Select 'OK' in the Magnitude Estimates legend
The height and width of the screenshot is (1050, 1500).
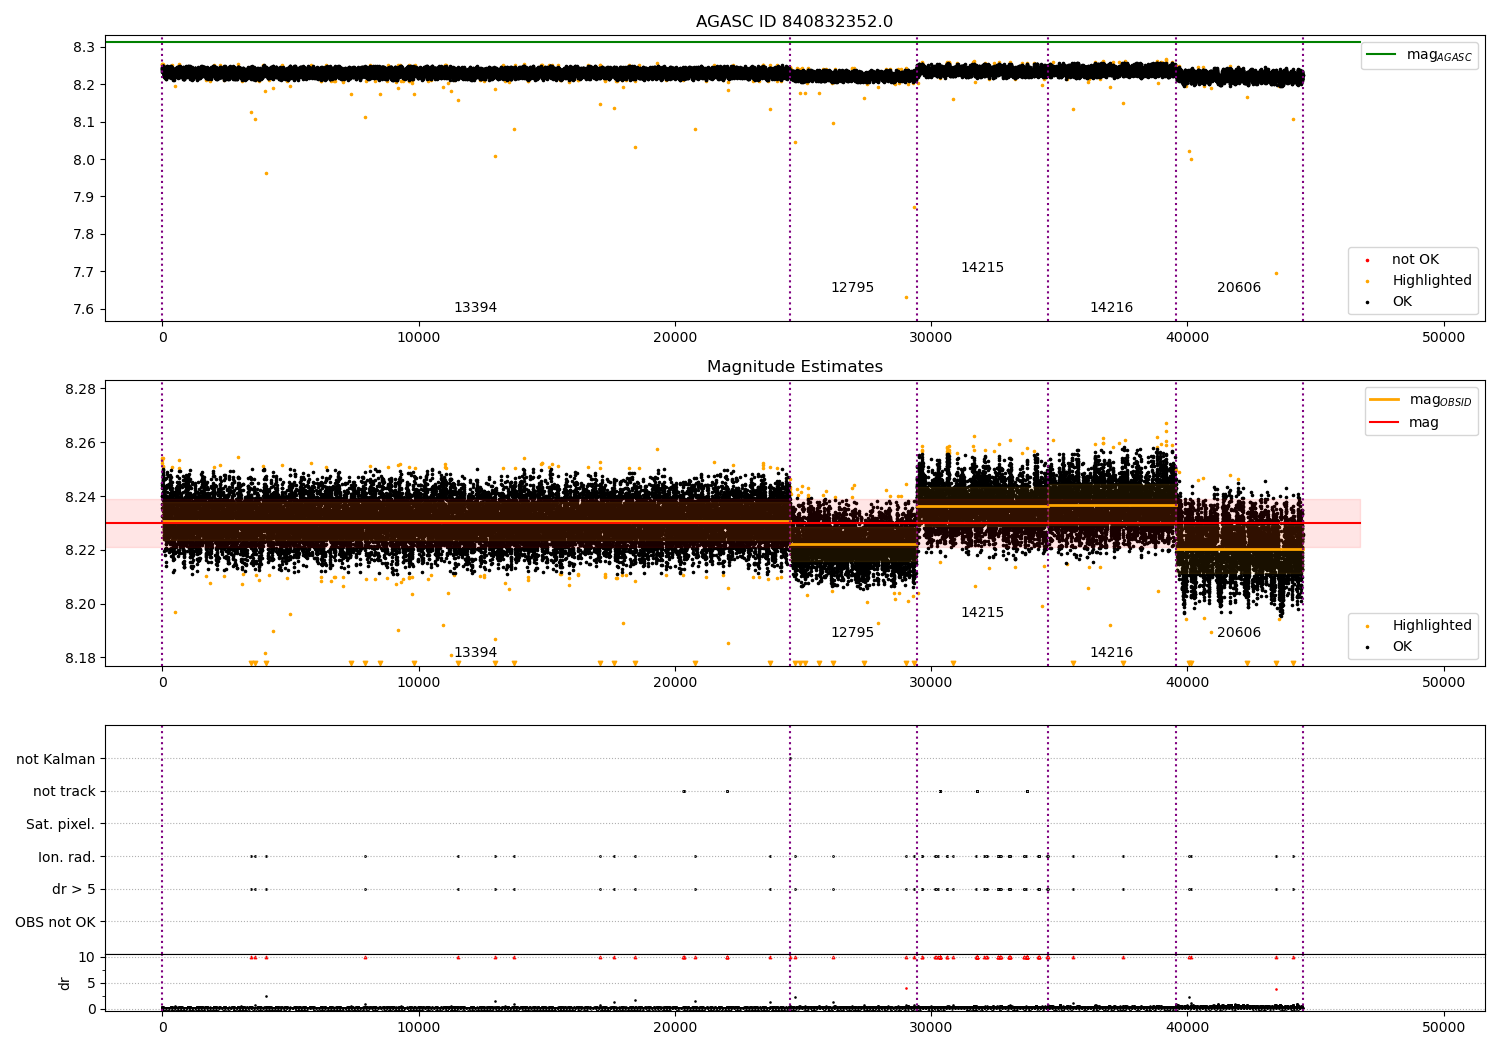coord(1402,647)
